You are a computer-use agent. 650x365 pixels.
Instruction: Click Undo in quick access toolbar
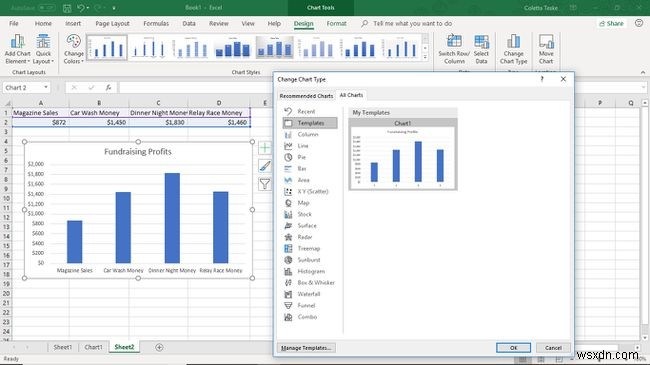(81, 8)
